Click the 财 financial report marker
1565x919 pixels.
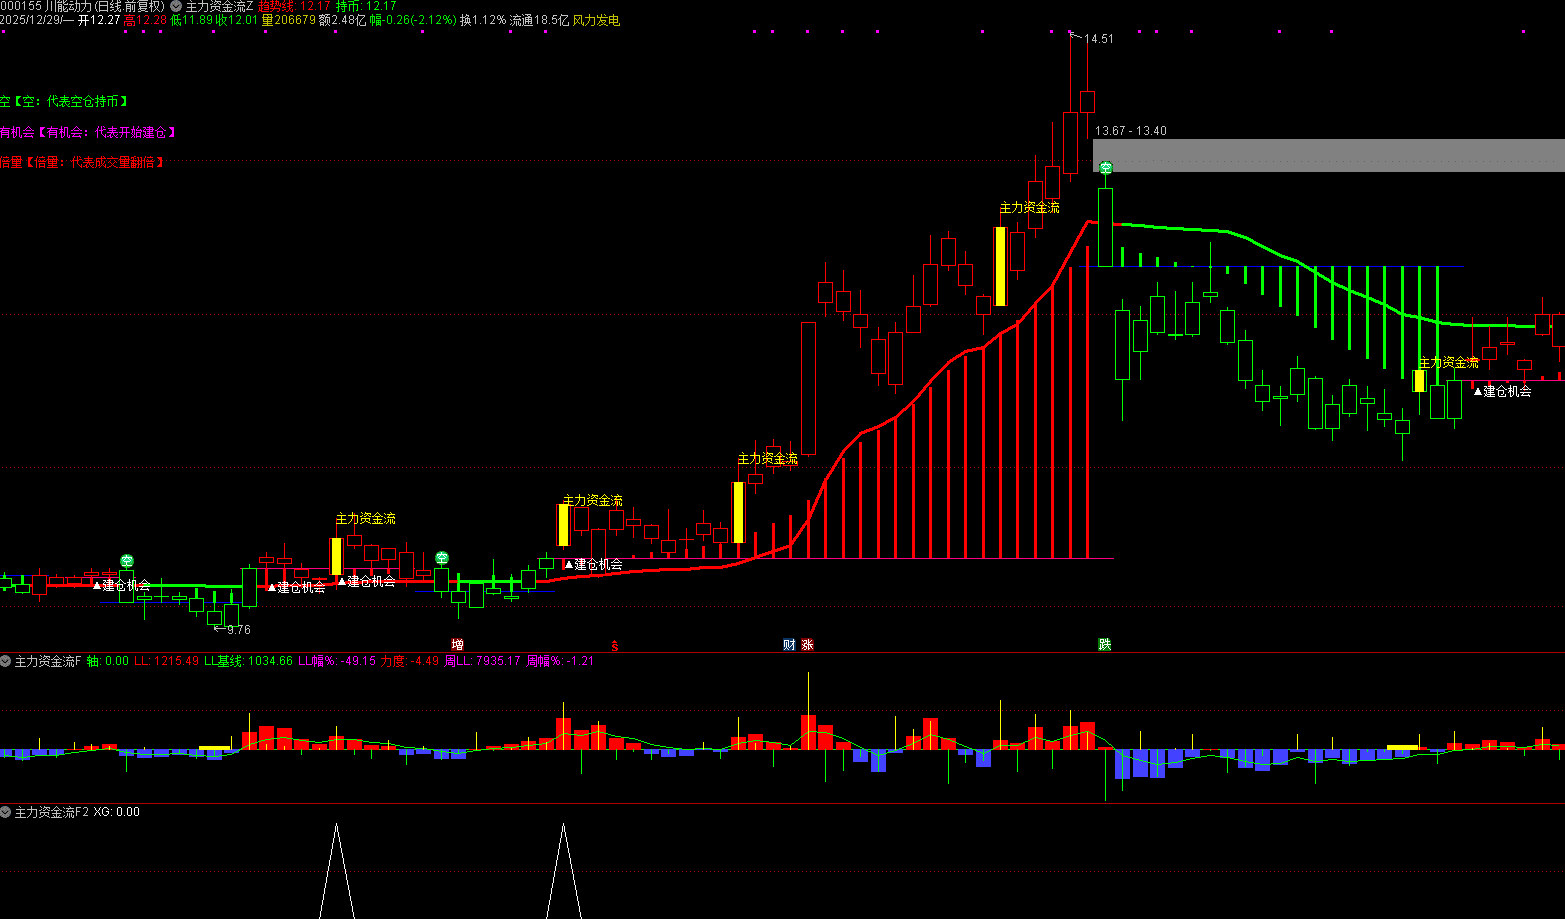click(789, 645)
